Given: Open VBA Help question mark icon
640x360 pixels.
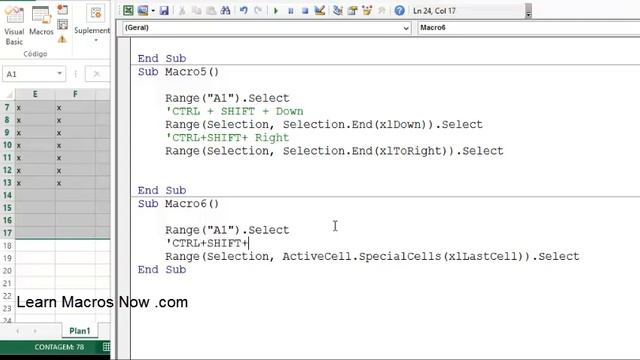Looking at the screenshot, I should (x=400, y=11).
